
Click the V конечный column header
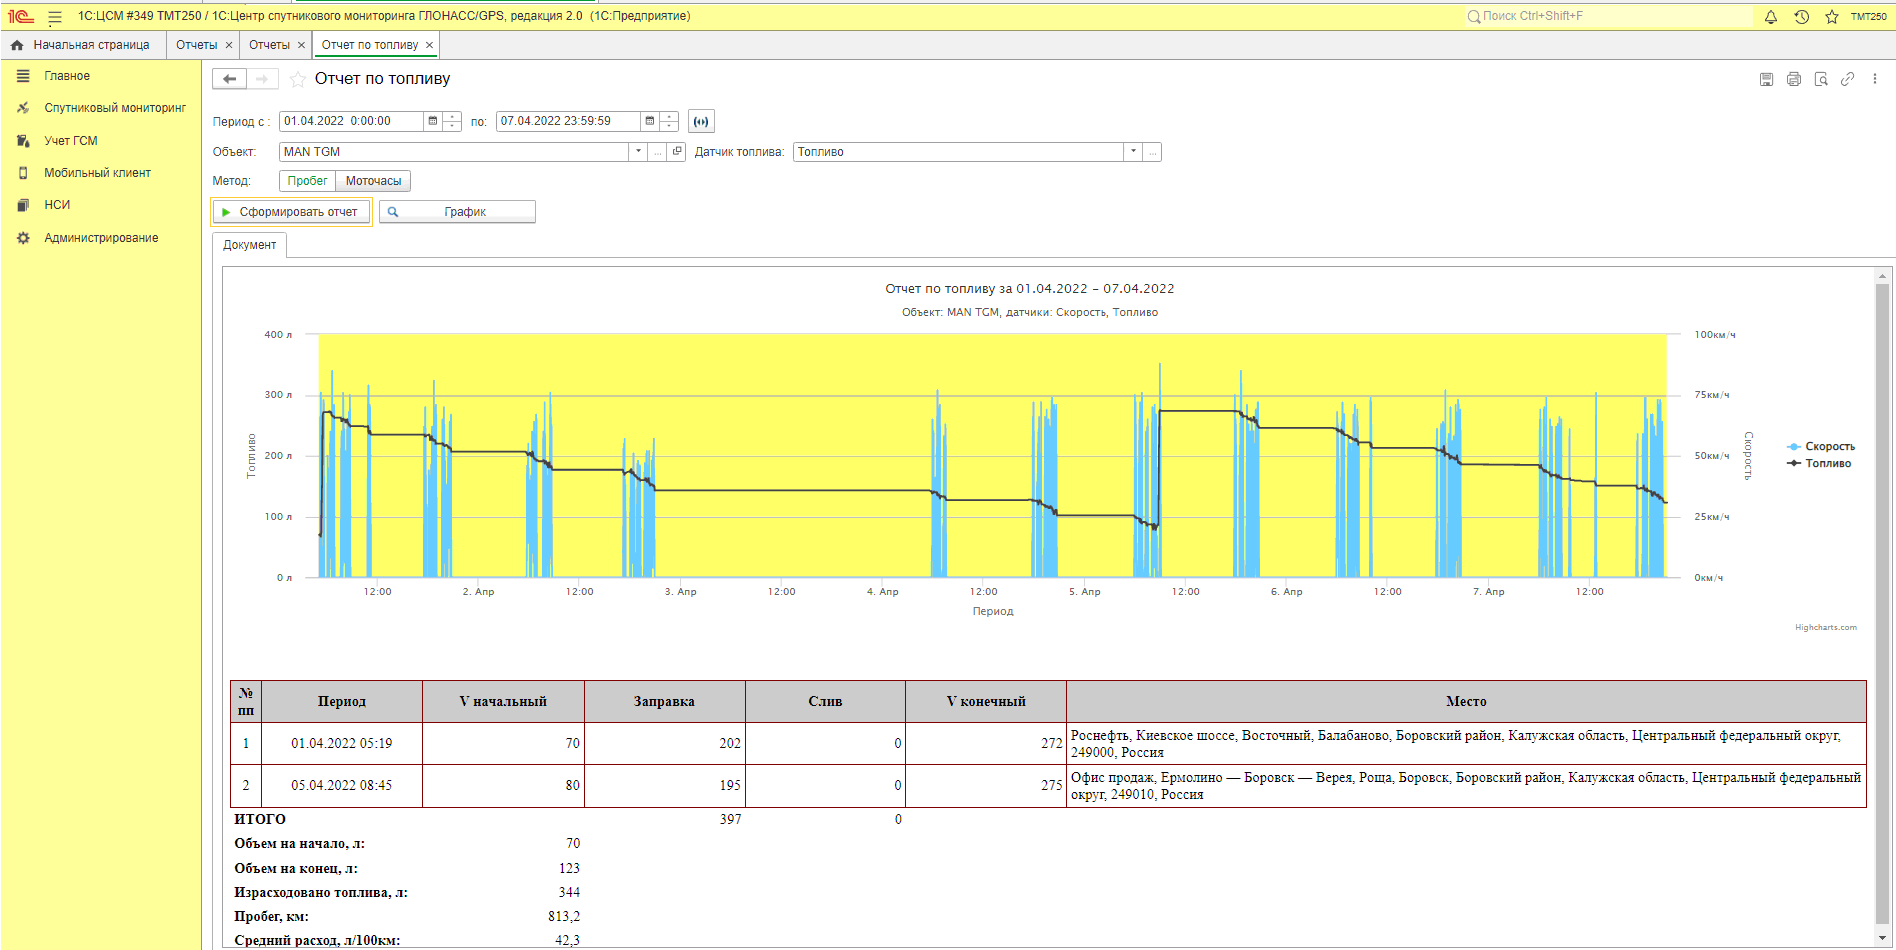(986, 702)
